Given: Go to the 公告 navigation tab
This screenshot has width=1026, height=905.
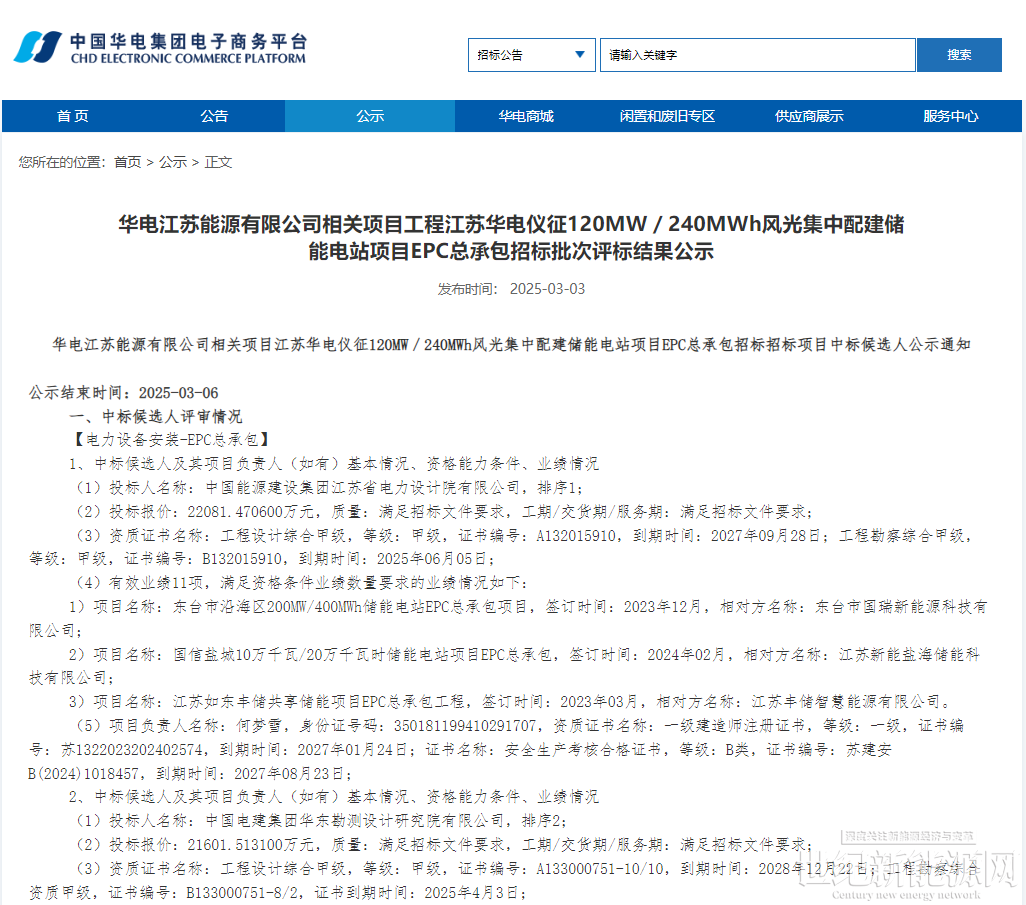Looking at the screenshot, I should tap(214, 116).
